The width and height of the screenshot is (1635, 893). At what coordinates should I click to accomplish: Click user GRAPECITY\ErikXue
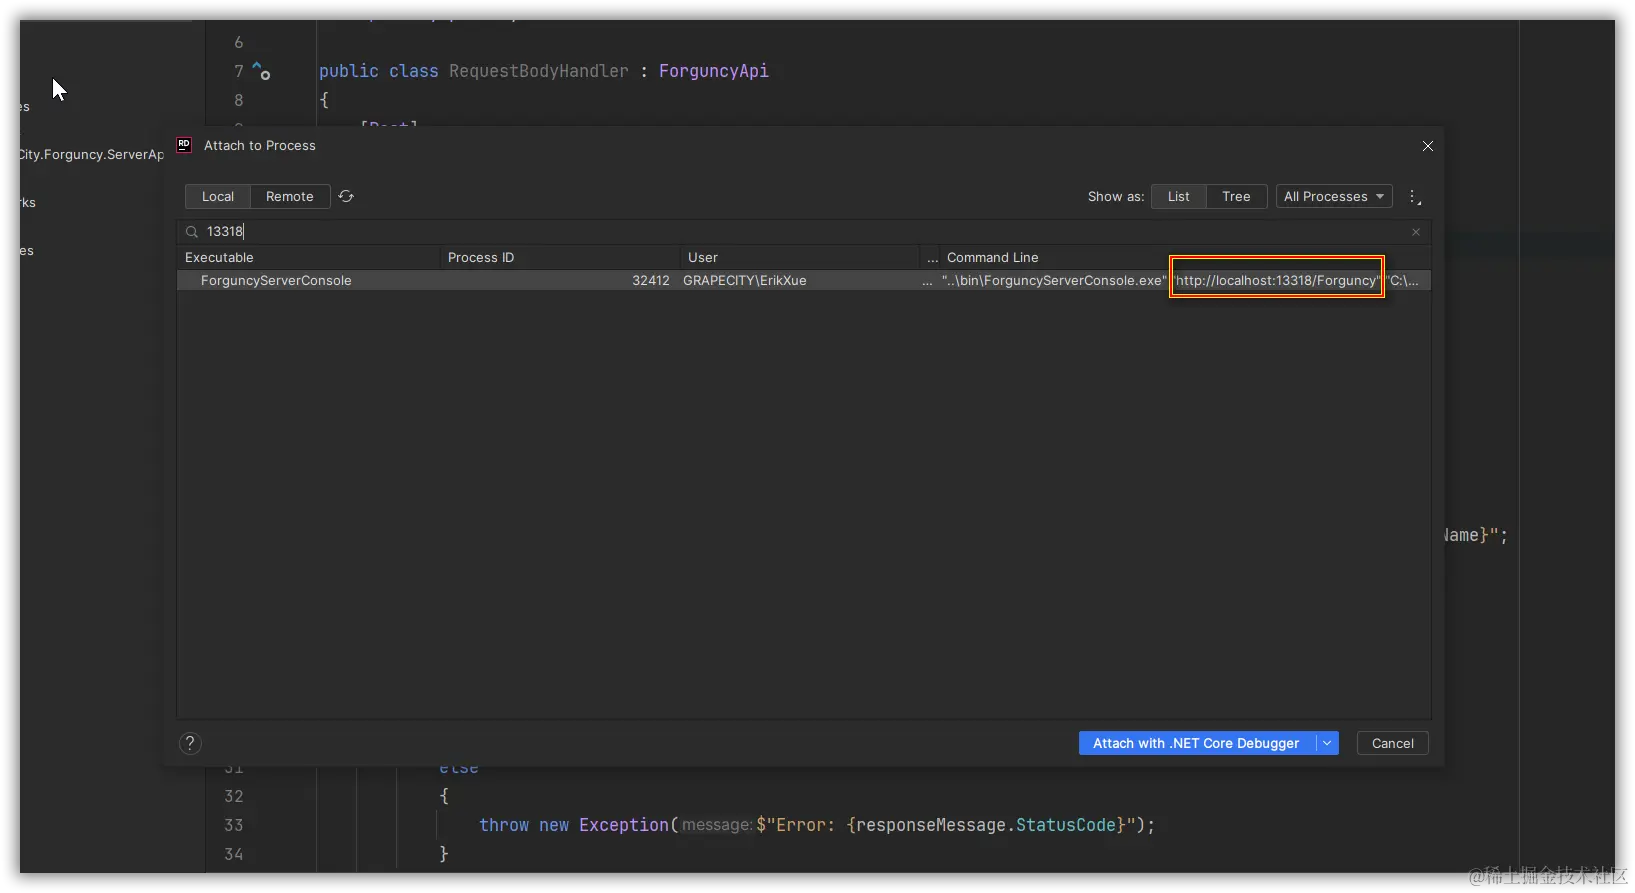point(744,281)
